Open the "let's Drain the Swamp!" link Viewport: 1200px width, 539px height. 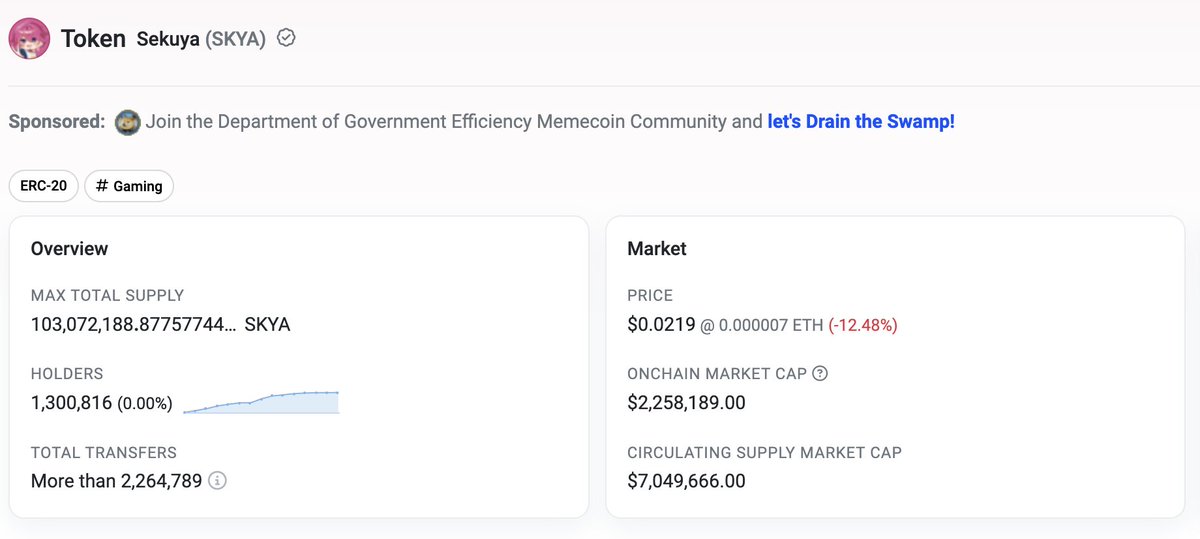861,122
